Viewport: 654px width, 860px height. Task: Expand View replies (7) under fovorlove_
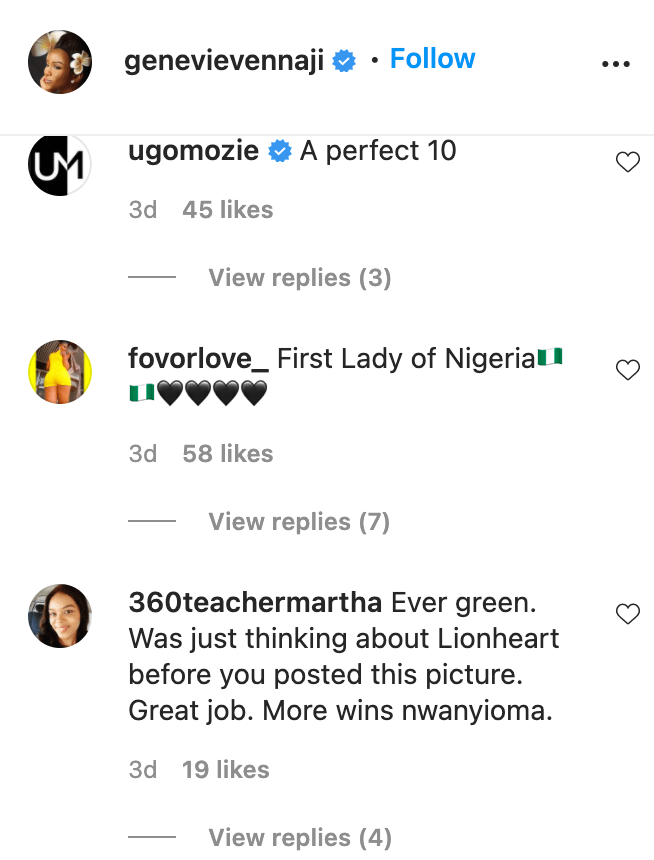pyautogui.click(x=299, y=522)
